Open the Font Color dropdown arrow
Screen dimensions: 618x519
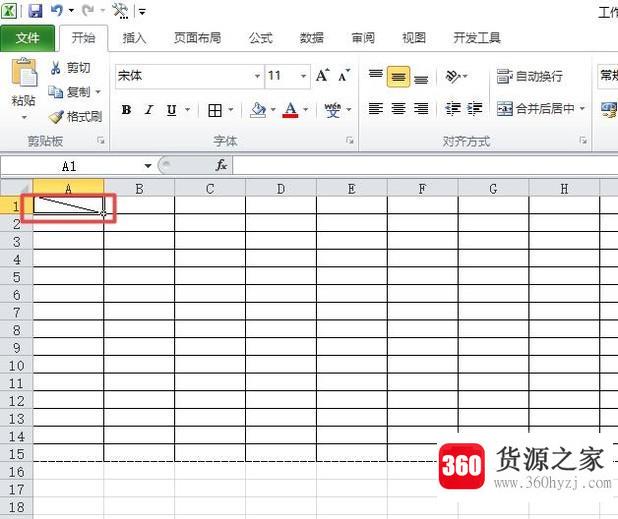point(306,110)
